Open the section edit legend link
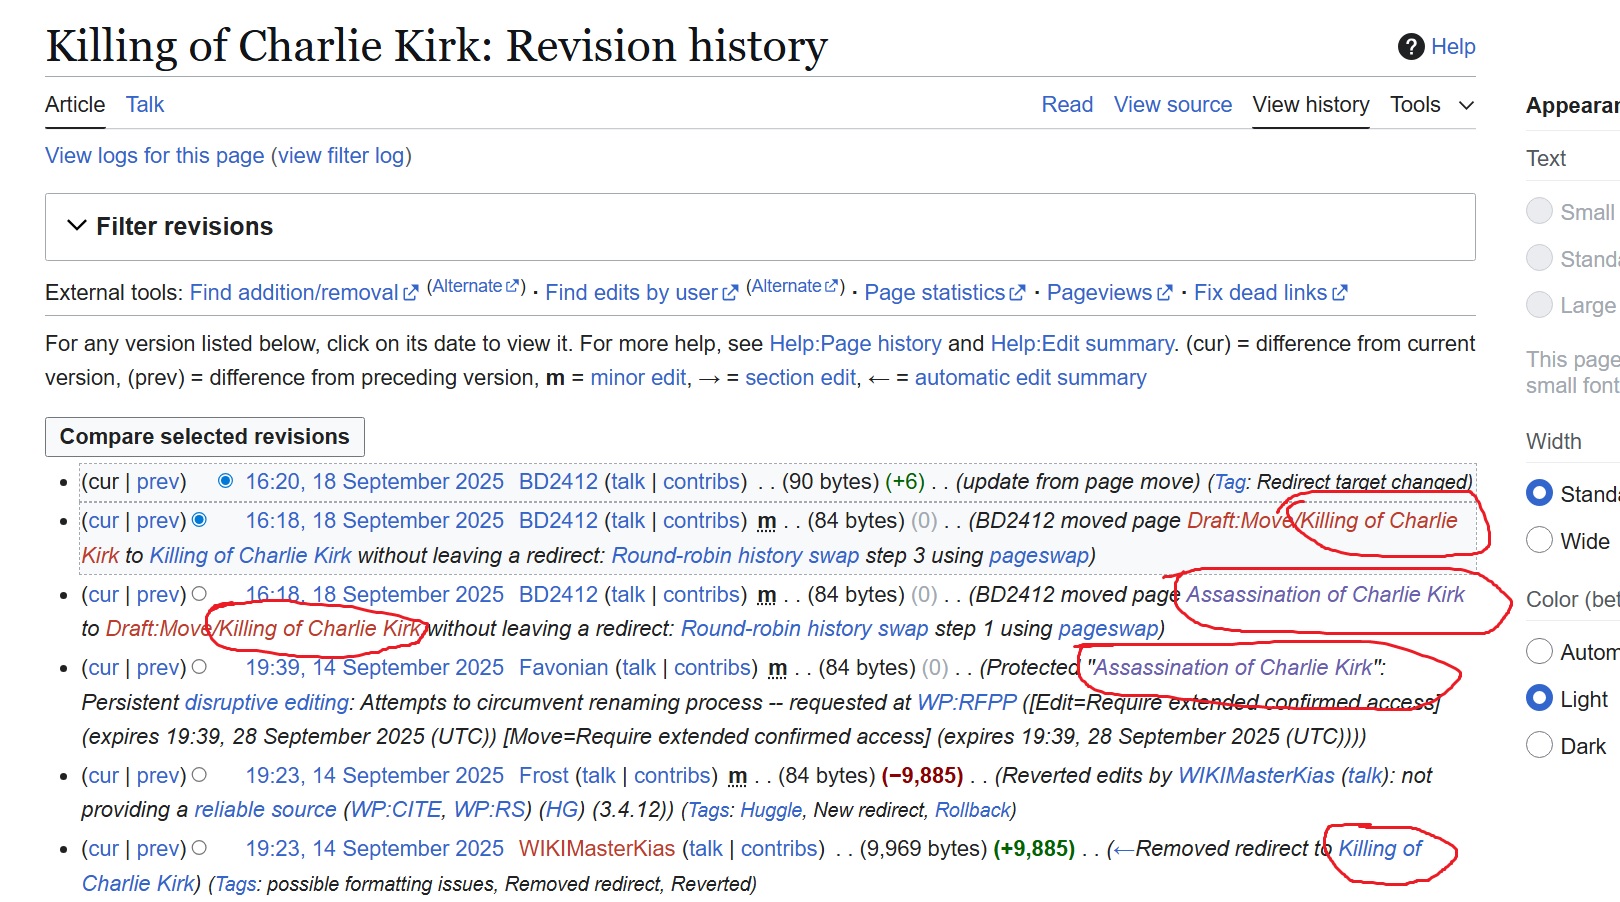 click(801, 378)
